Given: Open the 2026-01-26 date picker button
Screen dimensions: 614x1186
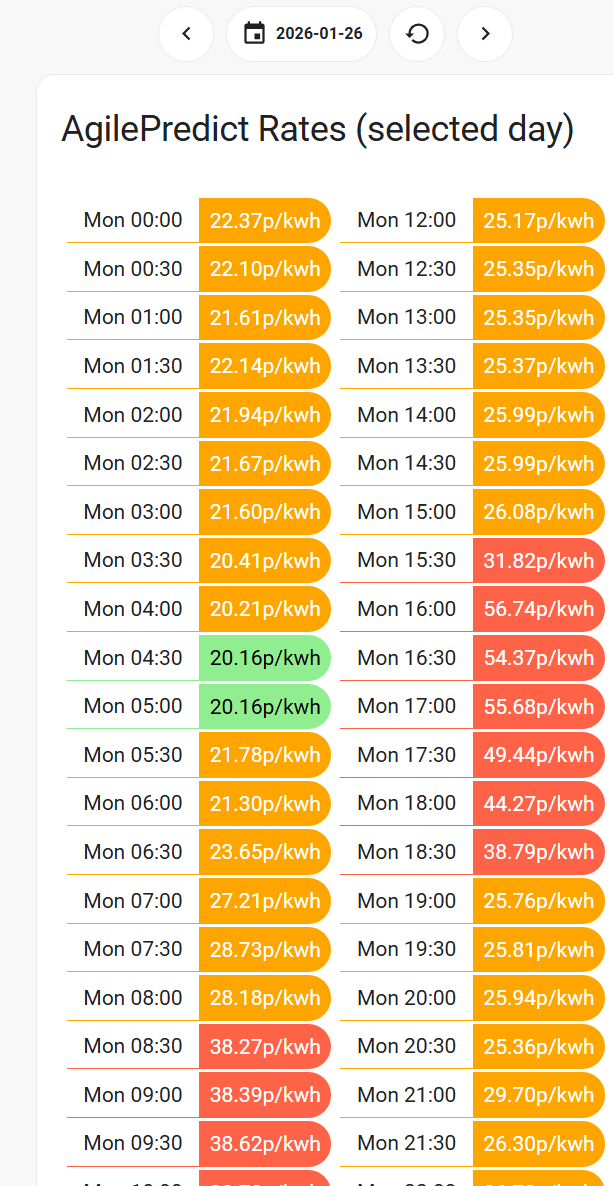Looking at the screenshot, I should pyautogui.click(x=301, y=34).
